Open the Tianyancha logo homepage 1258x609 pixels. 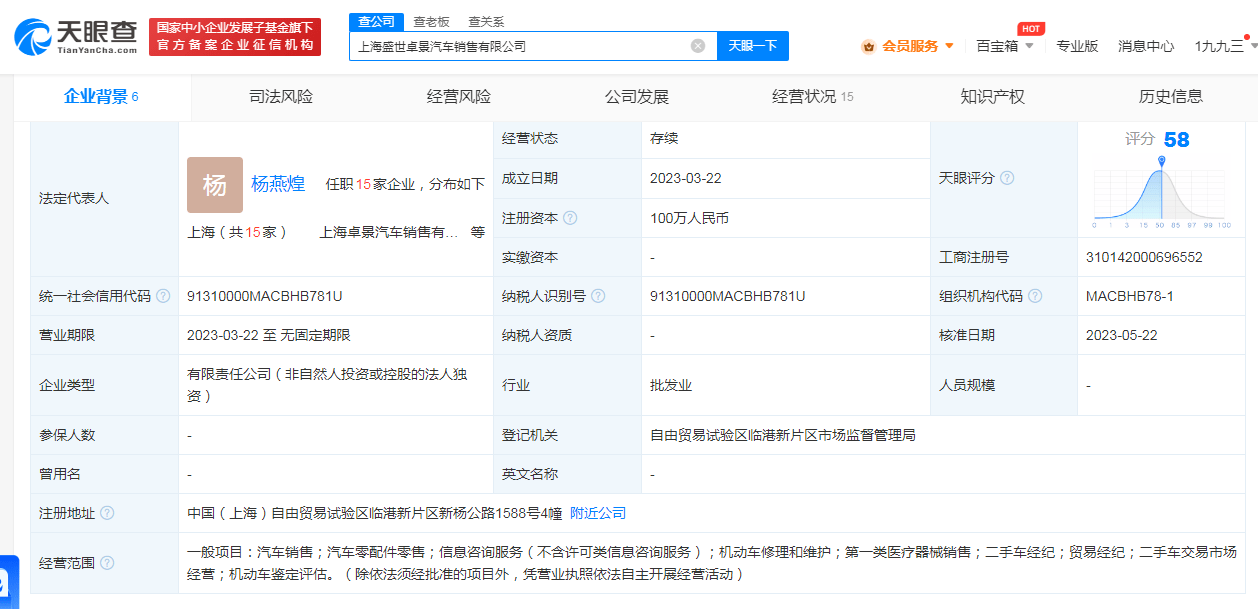tap(76, 37)
